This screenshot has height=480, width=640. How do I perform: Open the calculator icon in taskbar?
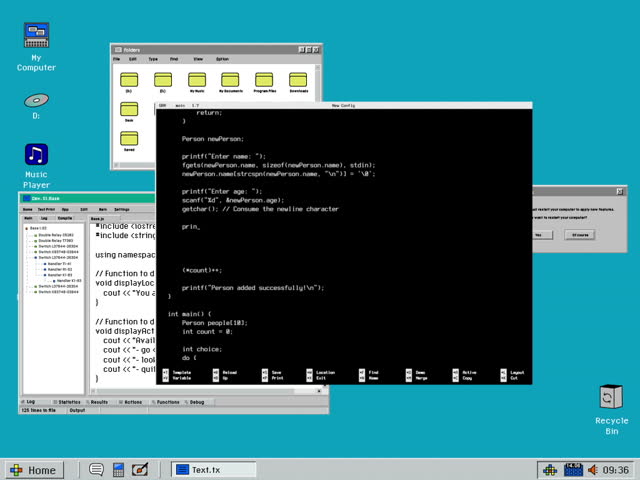(x=118, y=469)
